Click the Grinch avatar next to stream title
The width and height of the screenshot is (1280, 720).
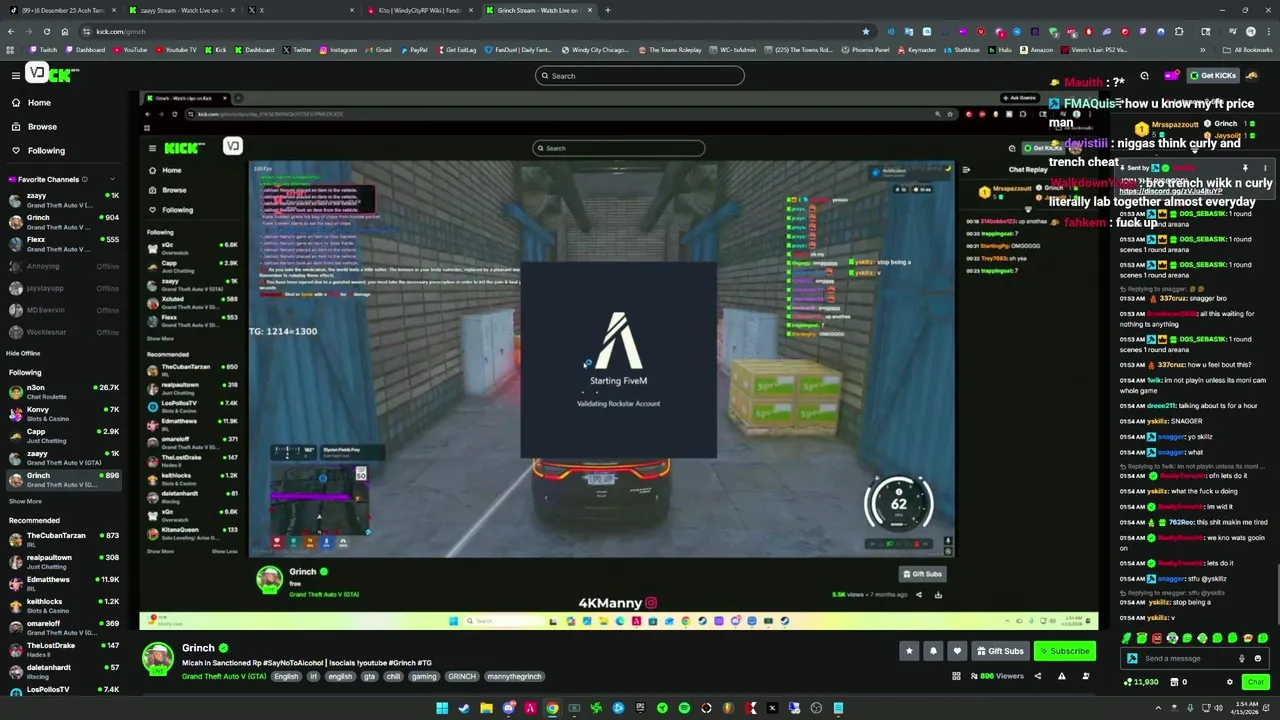(x=157, y=658)
